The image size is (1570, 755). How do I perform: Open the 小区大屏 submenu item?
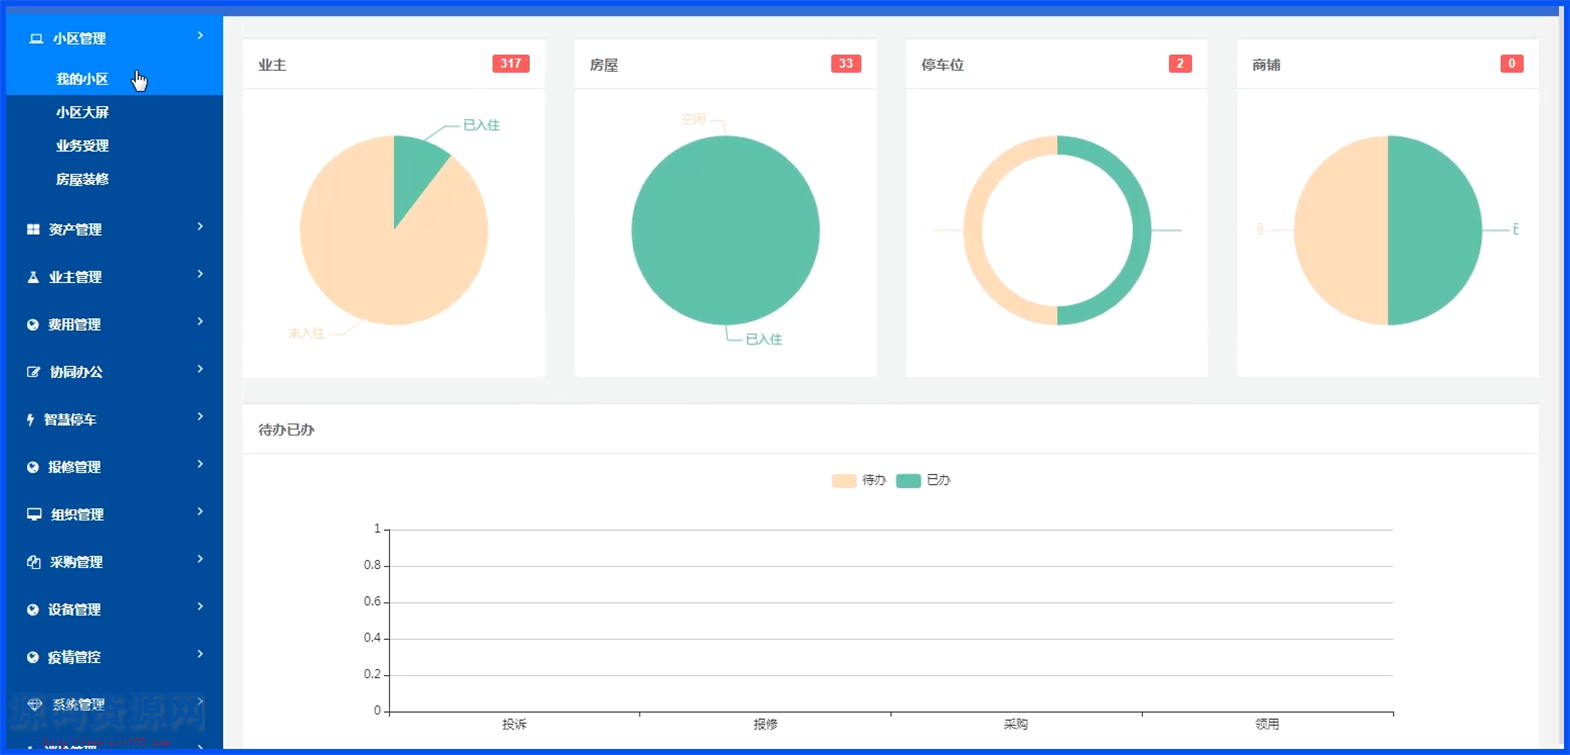click(82, 113)
